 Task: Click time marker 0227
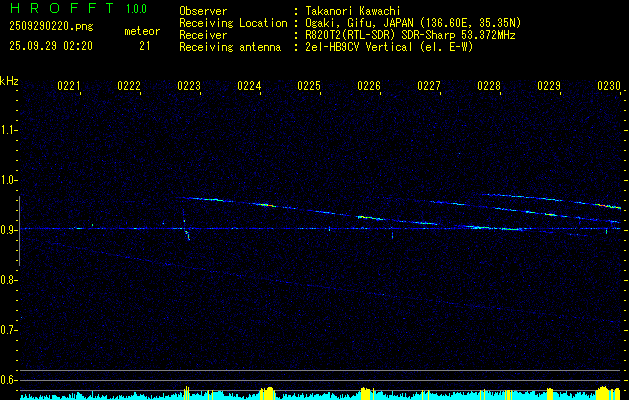(429, 86)
